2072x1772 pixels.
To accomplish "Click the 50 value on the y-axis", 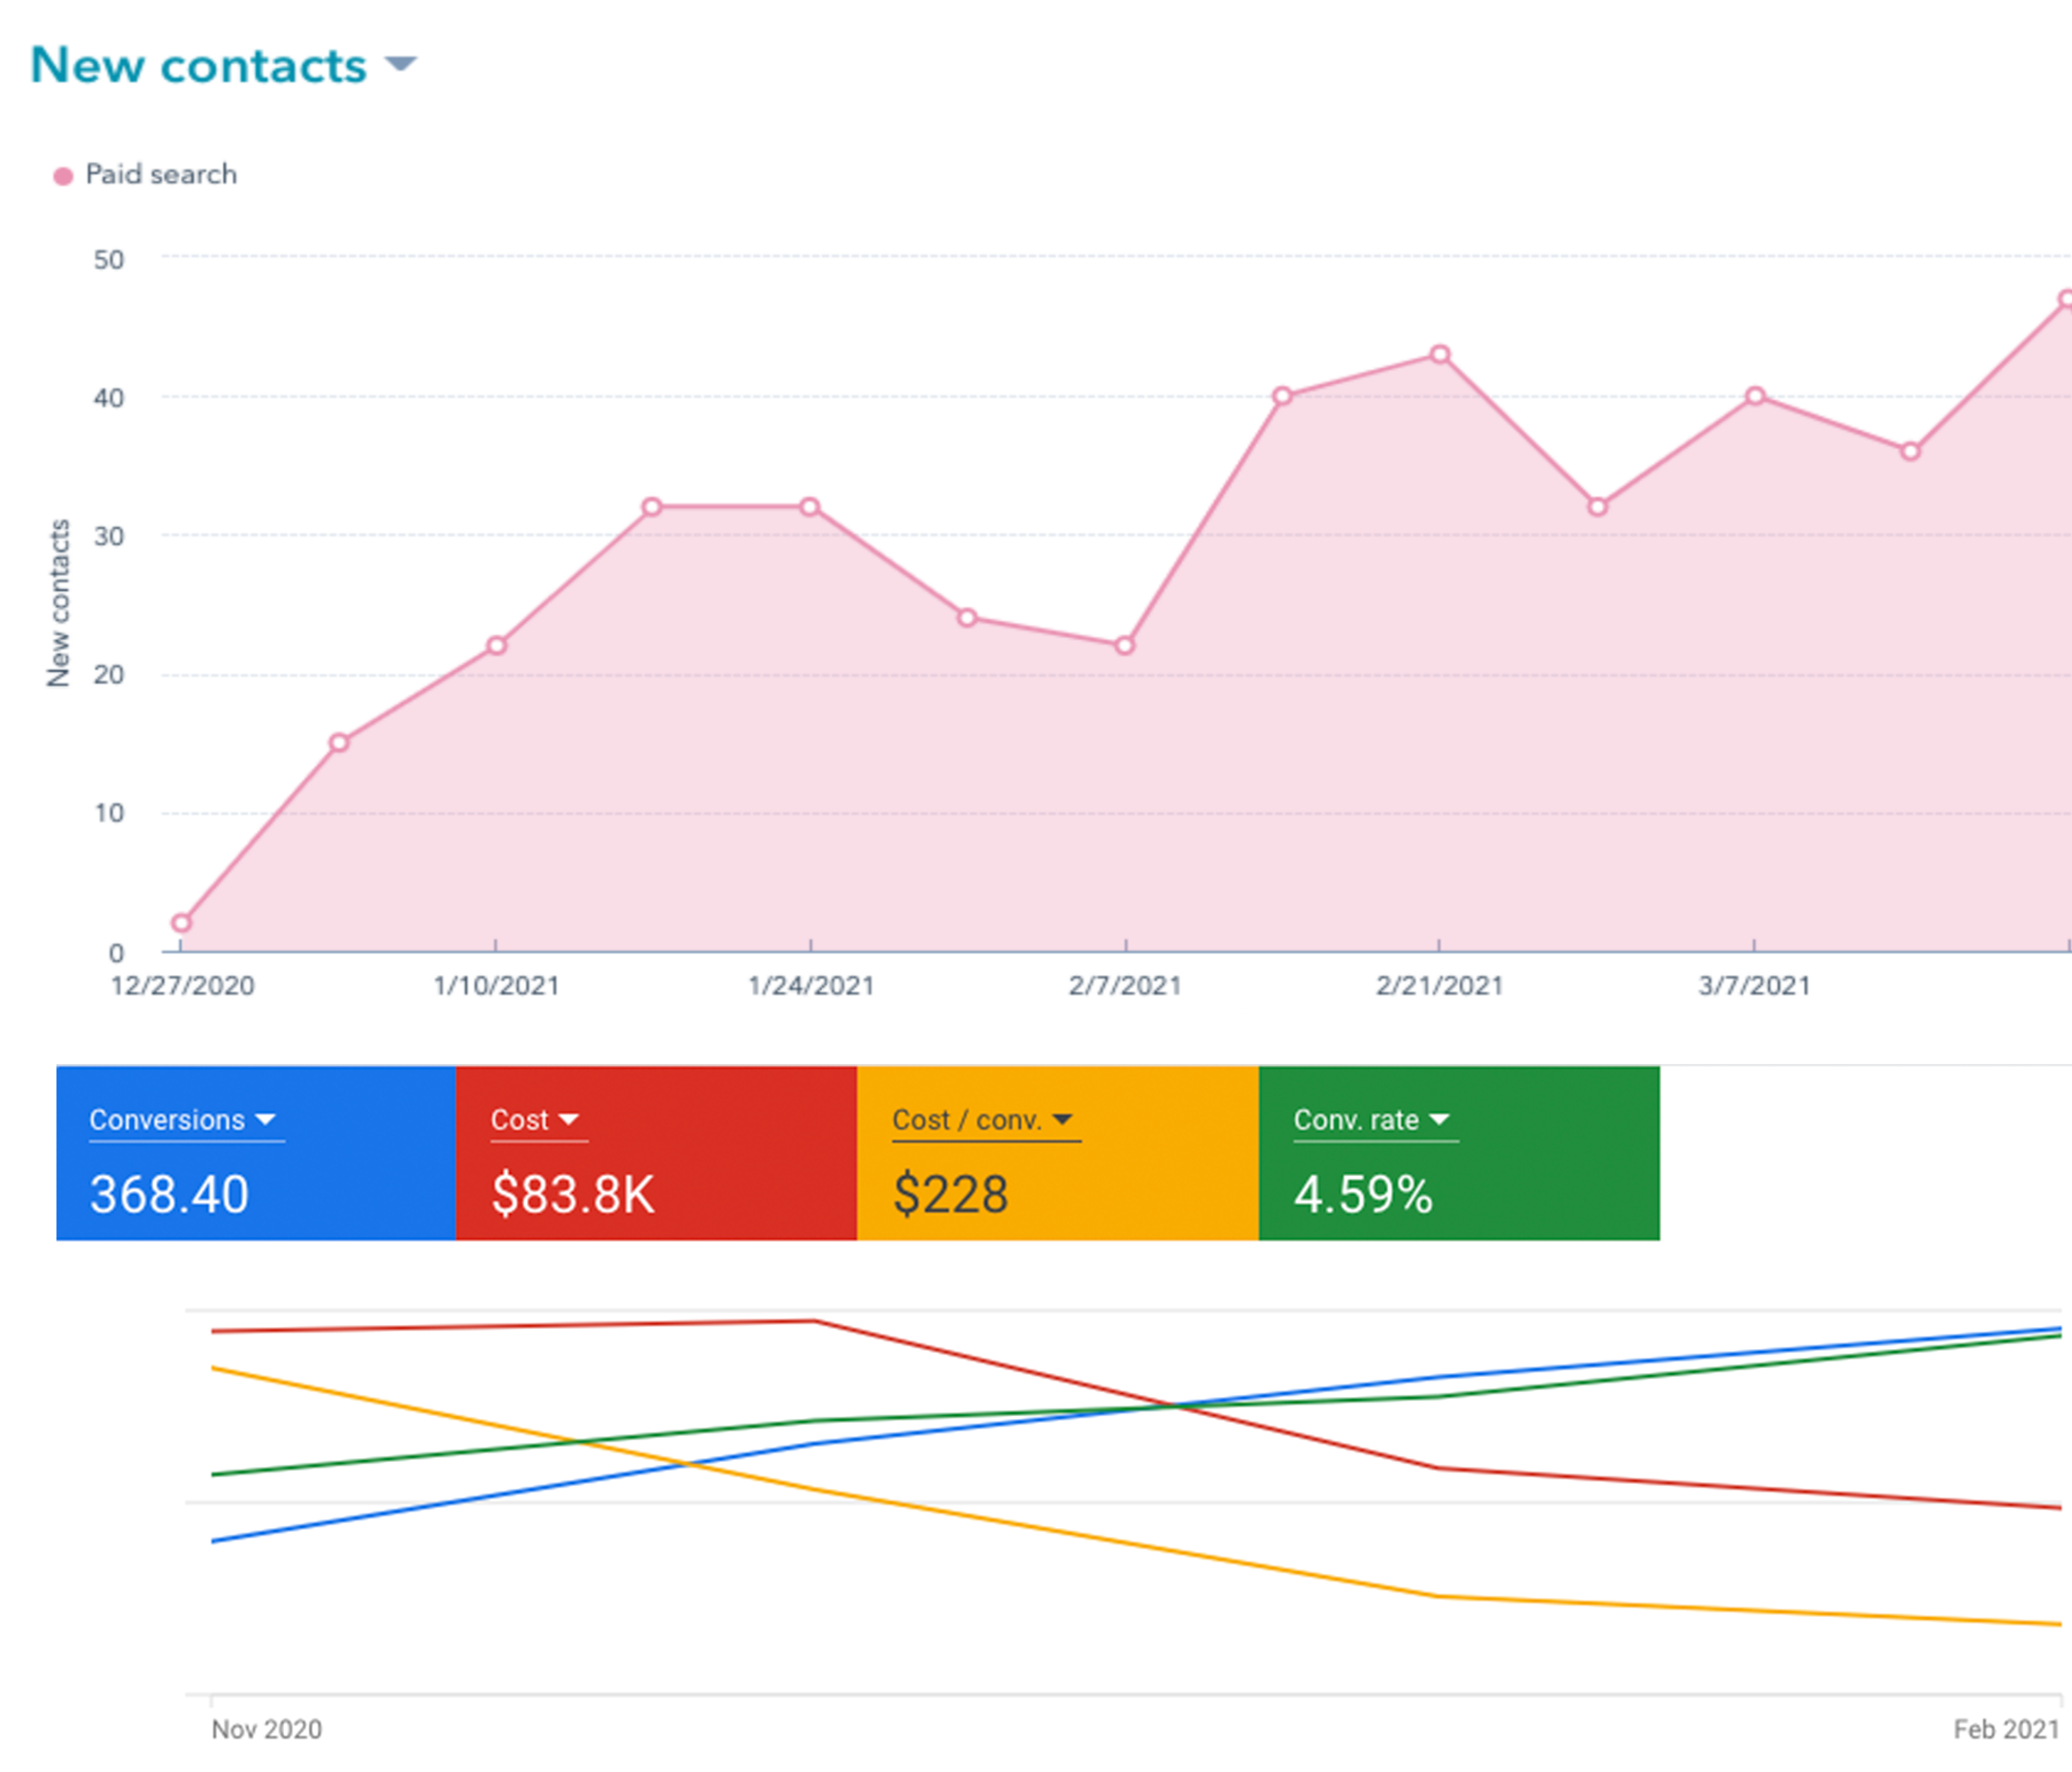I will 109,260.
